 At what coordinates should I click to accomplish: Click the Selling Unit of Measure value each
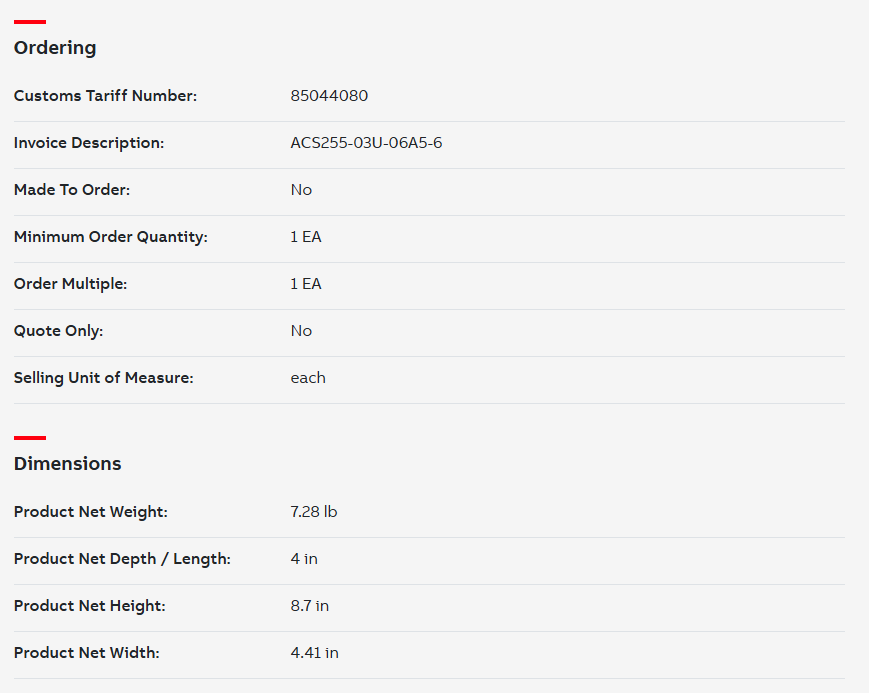[308, 378]
